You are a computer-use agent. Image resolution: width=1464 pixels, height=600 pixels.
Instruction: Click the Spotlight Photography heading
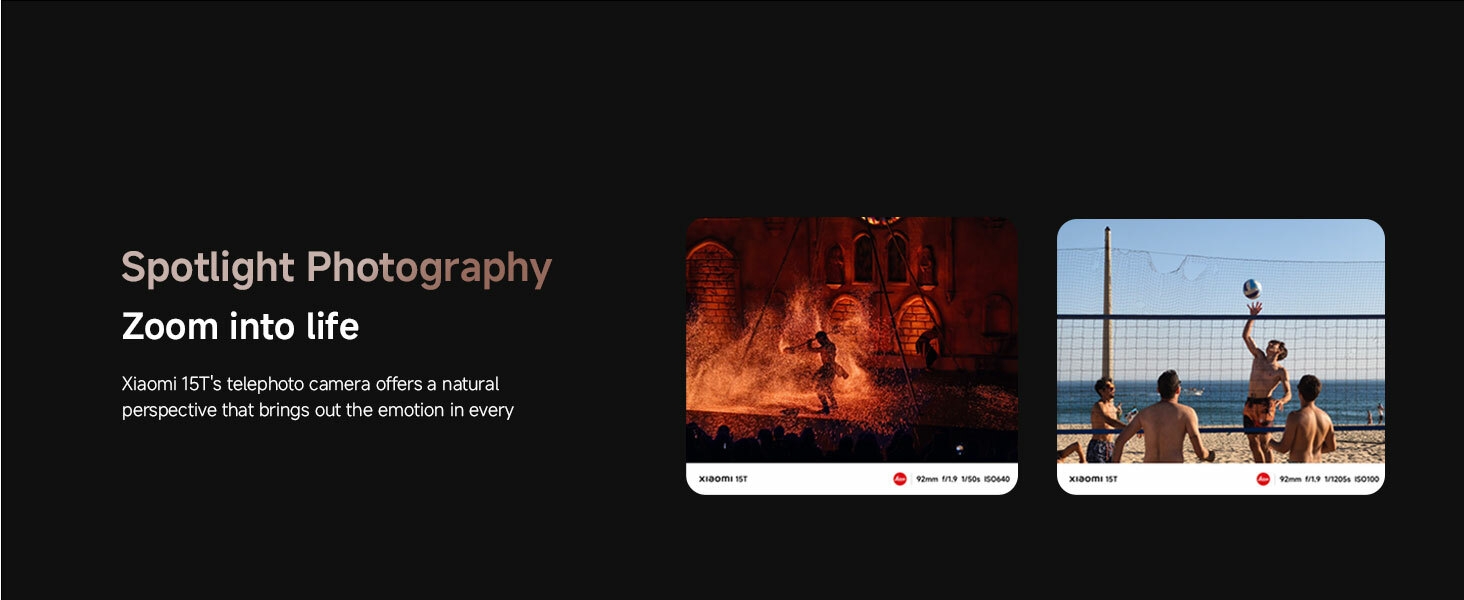[336, 267]
